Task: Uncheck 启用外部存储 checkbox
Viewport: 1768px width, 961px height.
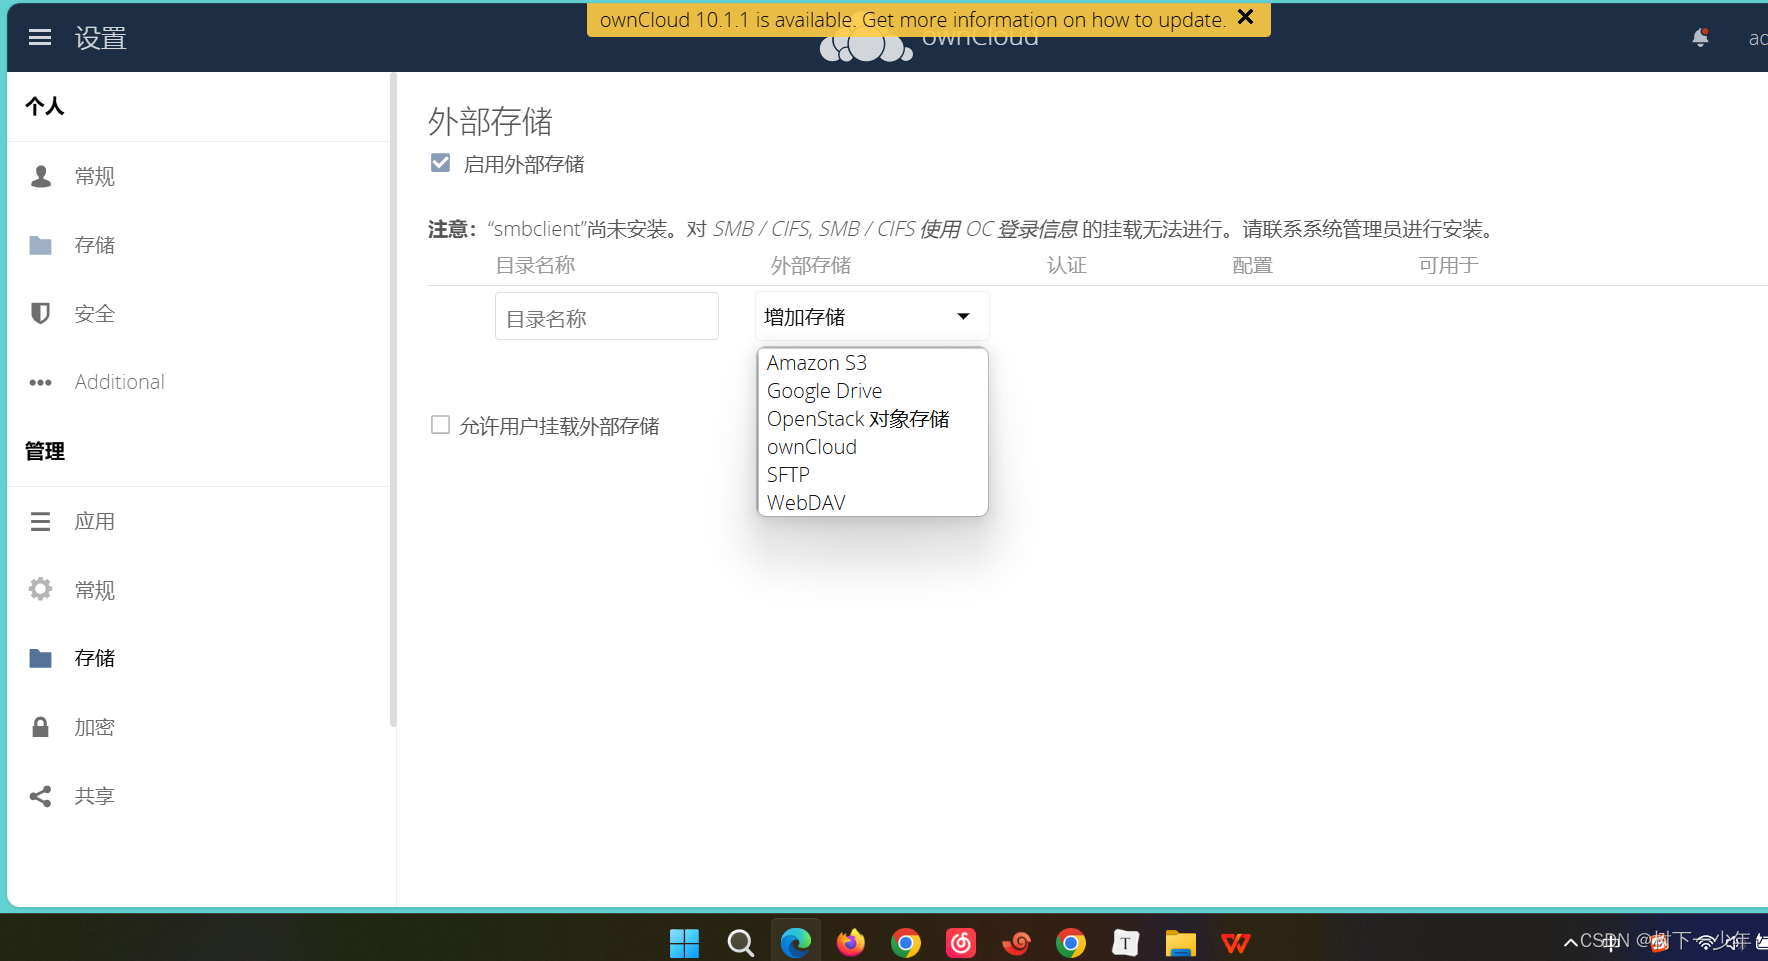Action: tap(440, 163)
